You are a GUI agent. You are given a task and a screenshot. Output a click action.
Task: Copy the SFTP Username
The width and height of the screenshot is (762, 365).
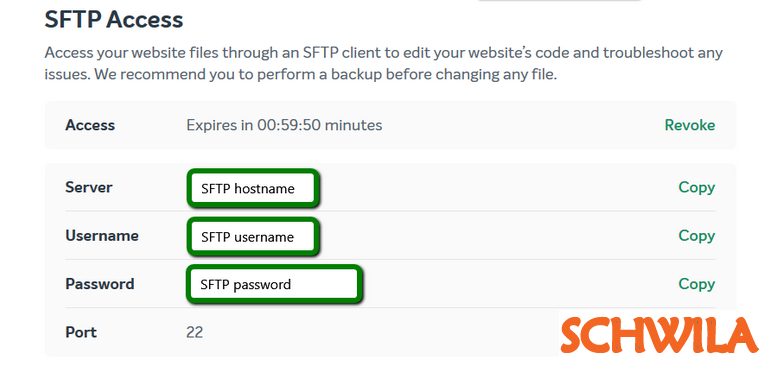click(x=696, y=236)
